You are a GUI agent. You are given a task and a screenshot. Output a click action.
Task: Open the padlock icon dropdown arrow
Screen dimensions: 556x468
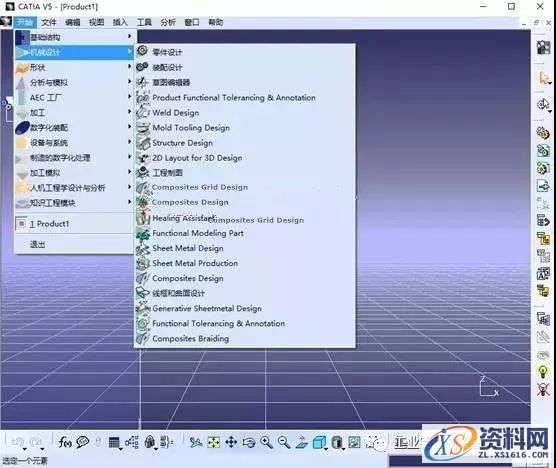click(156, 450)
